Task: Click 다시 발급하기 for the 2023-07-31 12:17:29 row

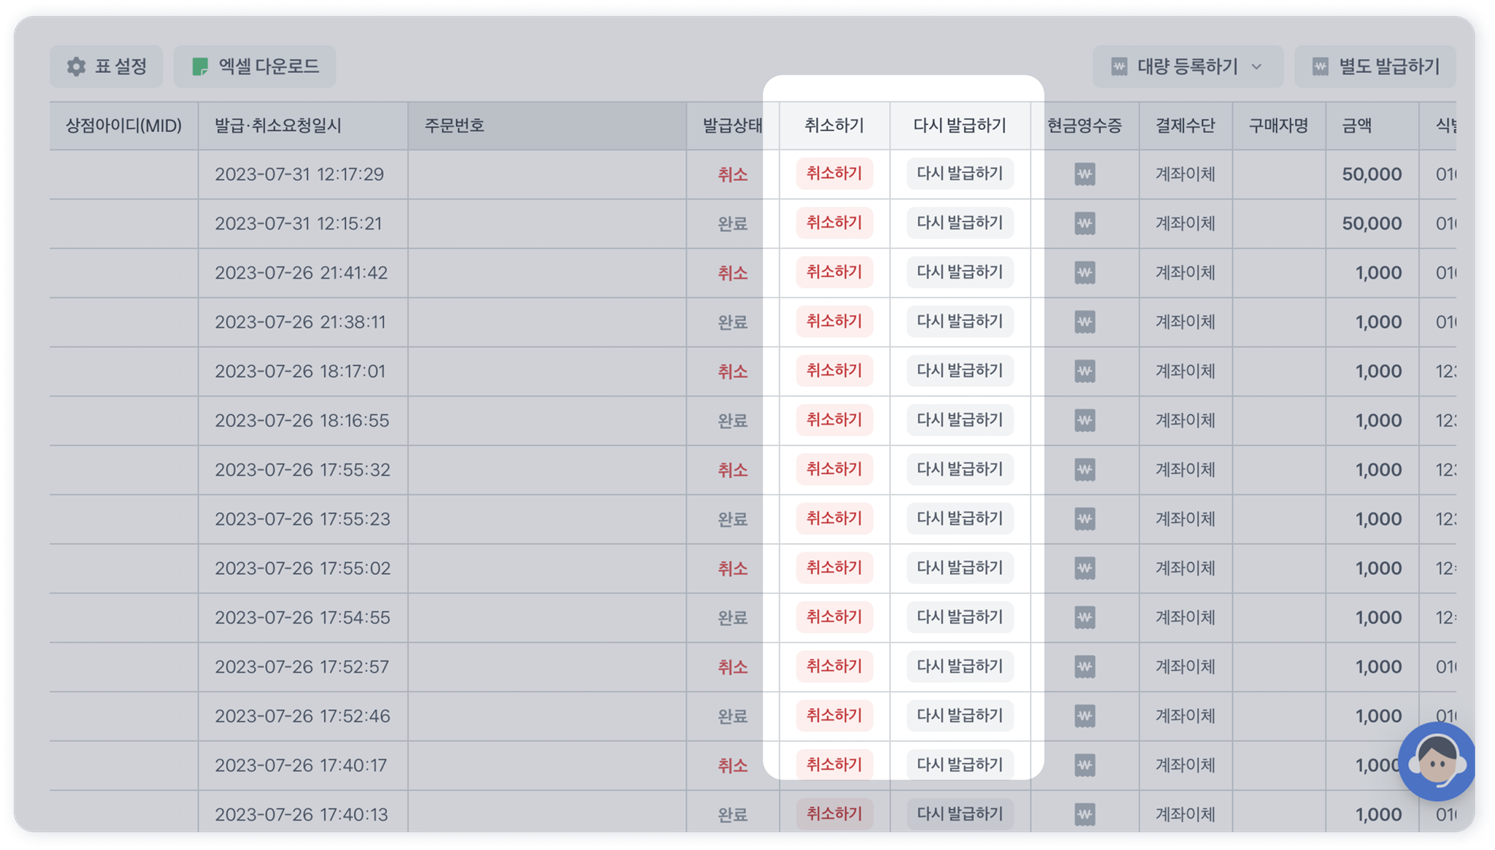Action: [x=959, y=174]
